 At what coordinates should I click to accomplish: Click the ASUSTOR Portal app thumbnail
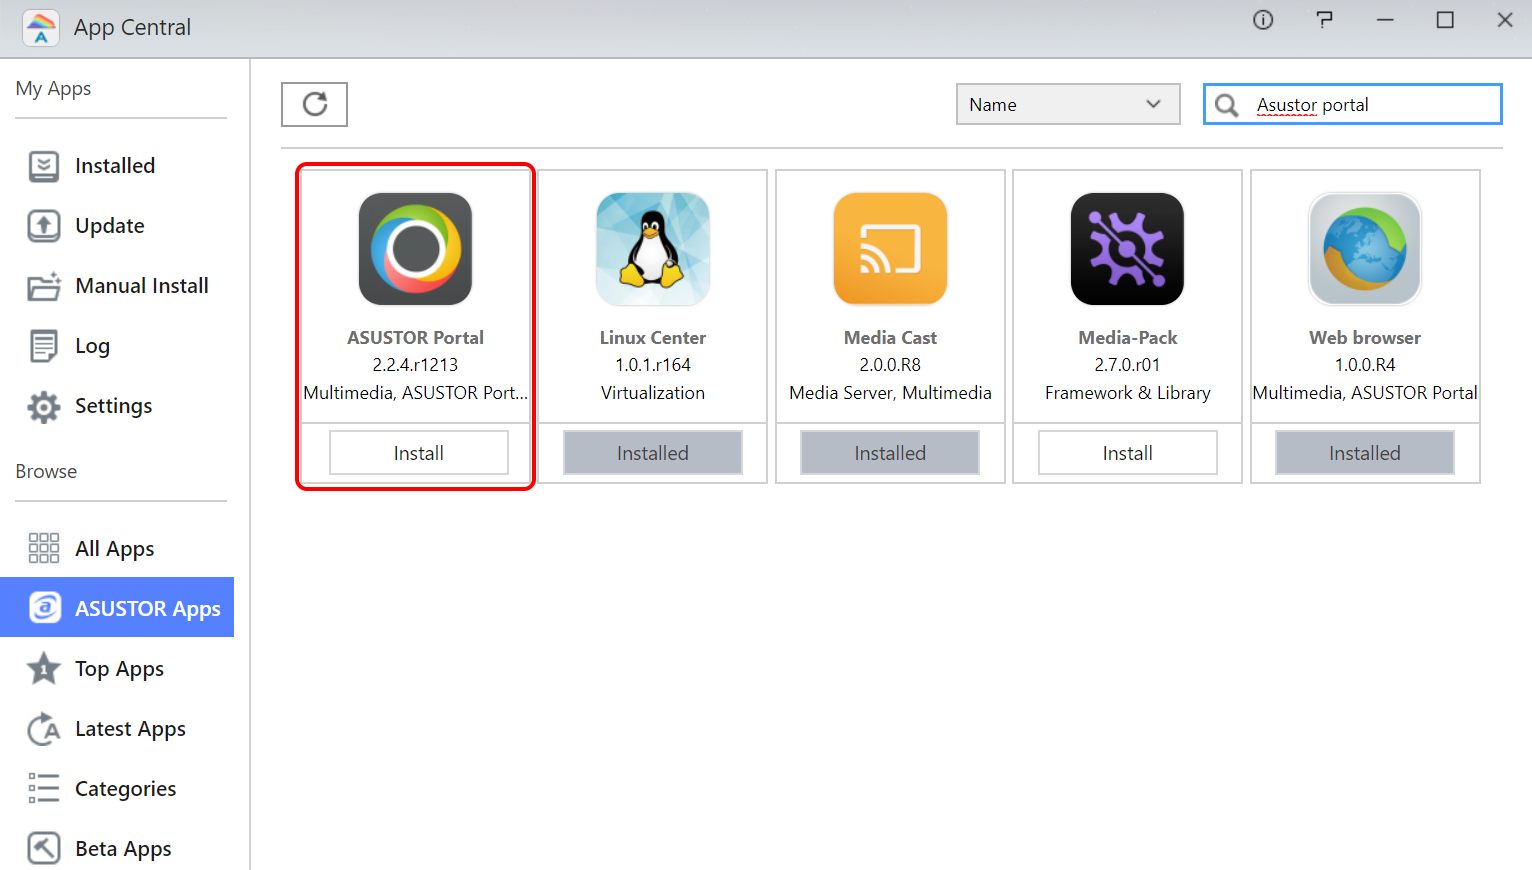(x=415, y=248)
